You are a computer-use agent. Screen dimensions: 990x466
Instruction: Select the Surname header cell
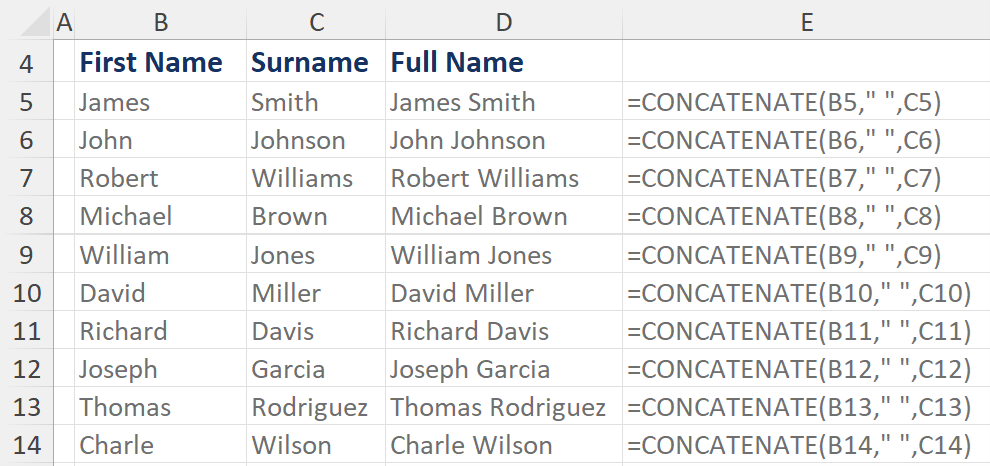click(x=310, y=63)
